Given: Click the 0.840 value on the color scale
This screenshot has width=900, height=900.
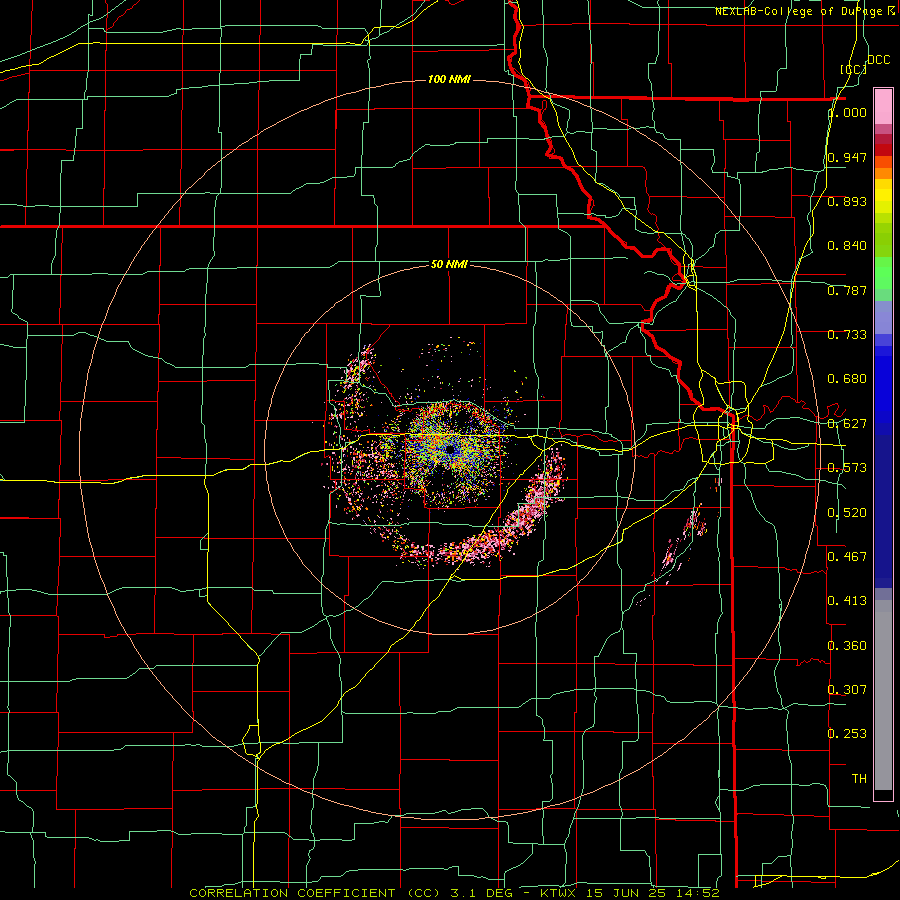Looking at the screenshot, I should coord(847,246).
